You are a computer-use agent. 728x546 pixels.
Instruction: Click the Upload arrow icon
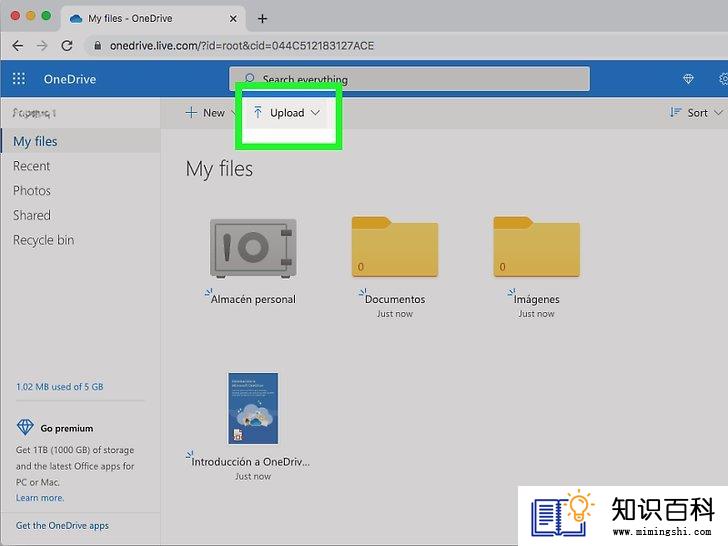click(258, 112)
